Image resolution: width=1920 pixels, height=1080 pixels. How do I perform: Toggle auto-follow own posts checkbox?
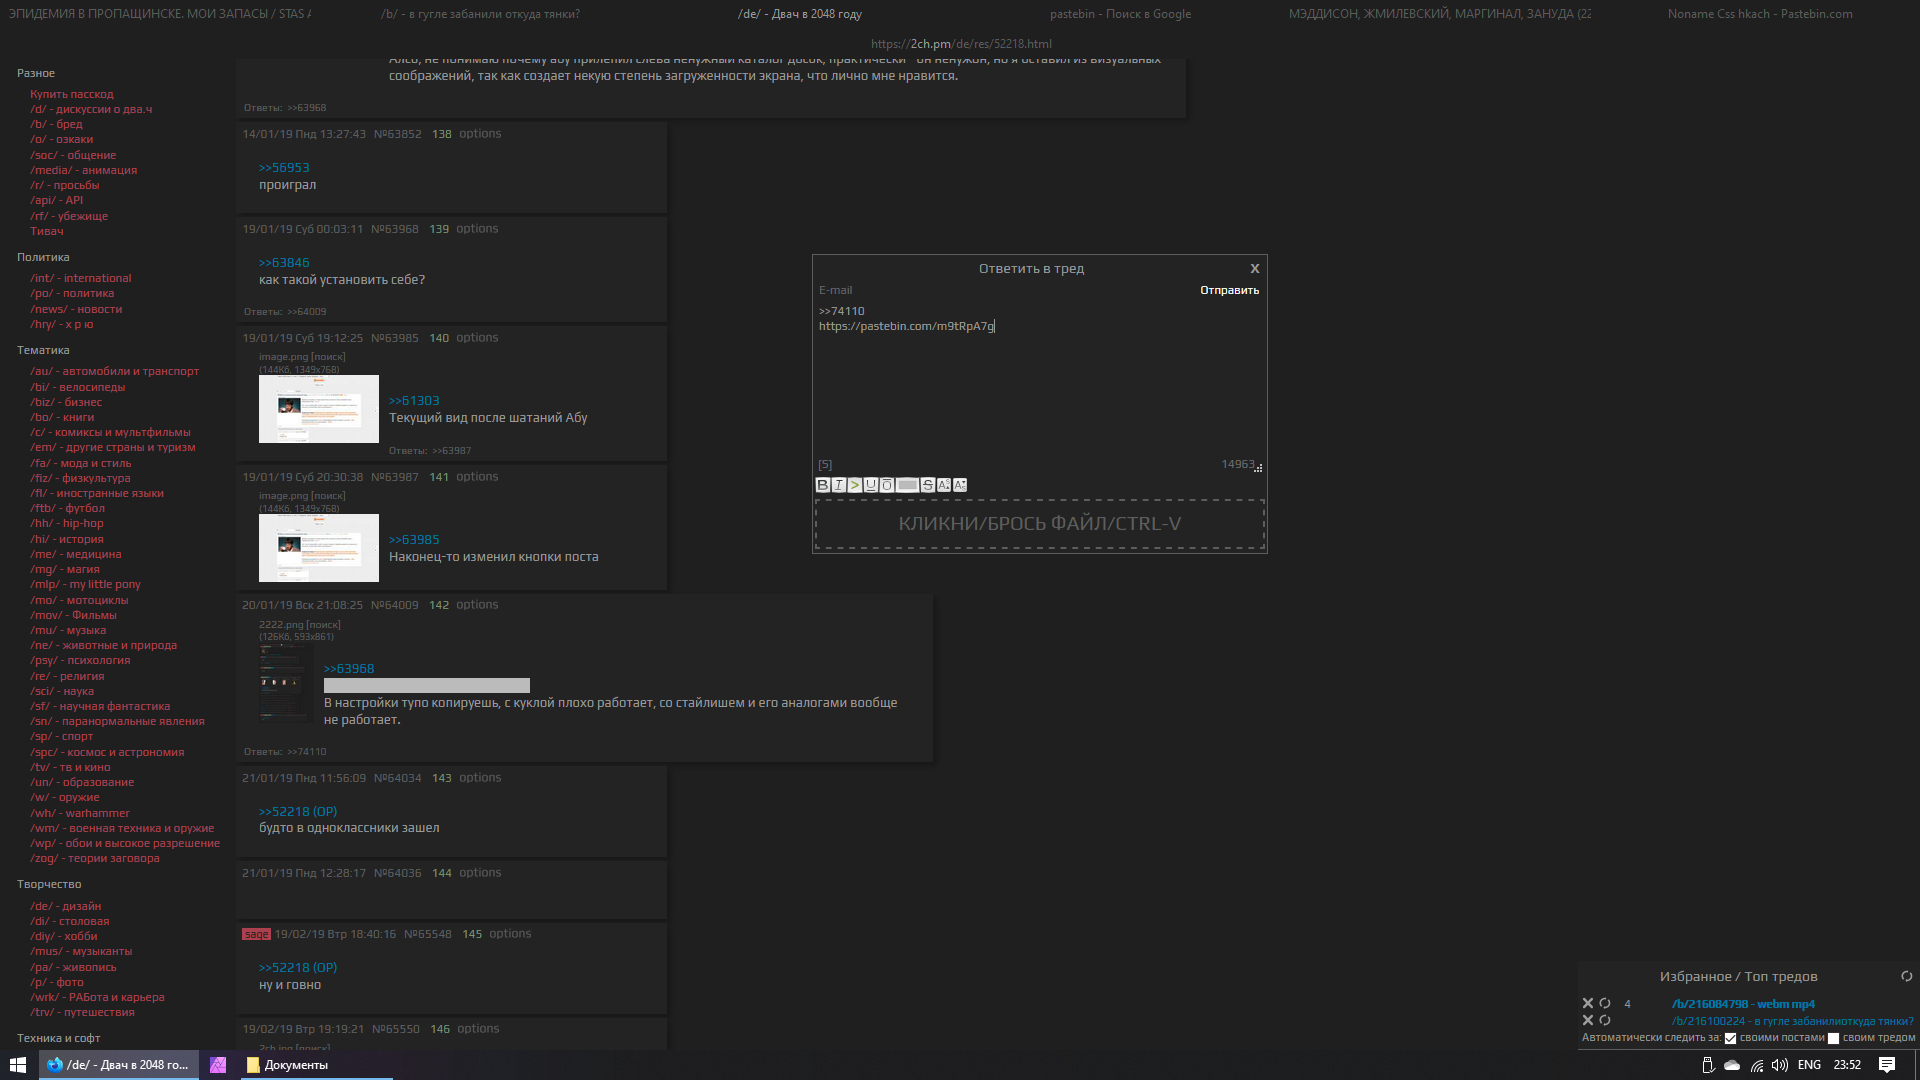[x=1731, y=1038]
